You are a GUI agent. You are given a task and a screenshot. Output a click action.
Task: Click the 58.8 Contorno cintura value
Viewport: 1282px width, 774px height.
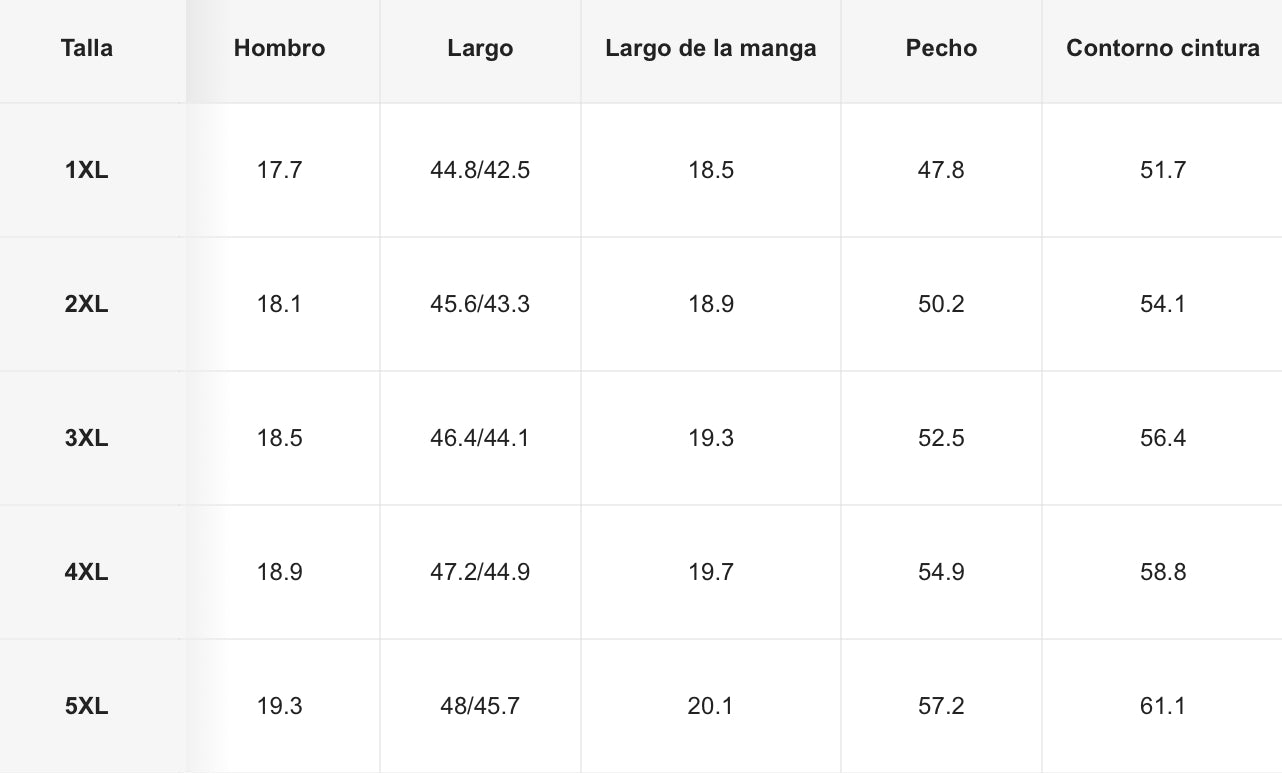1162,572
